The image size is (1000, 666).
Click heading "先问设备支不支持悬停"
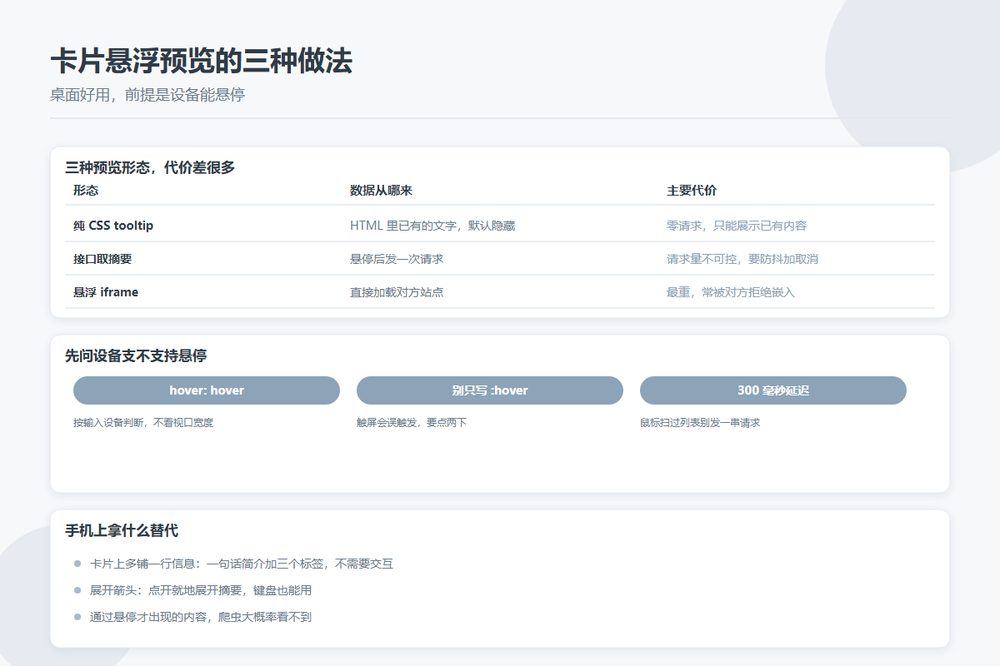pyautogui.click(x=136, y=355)
